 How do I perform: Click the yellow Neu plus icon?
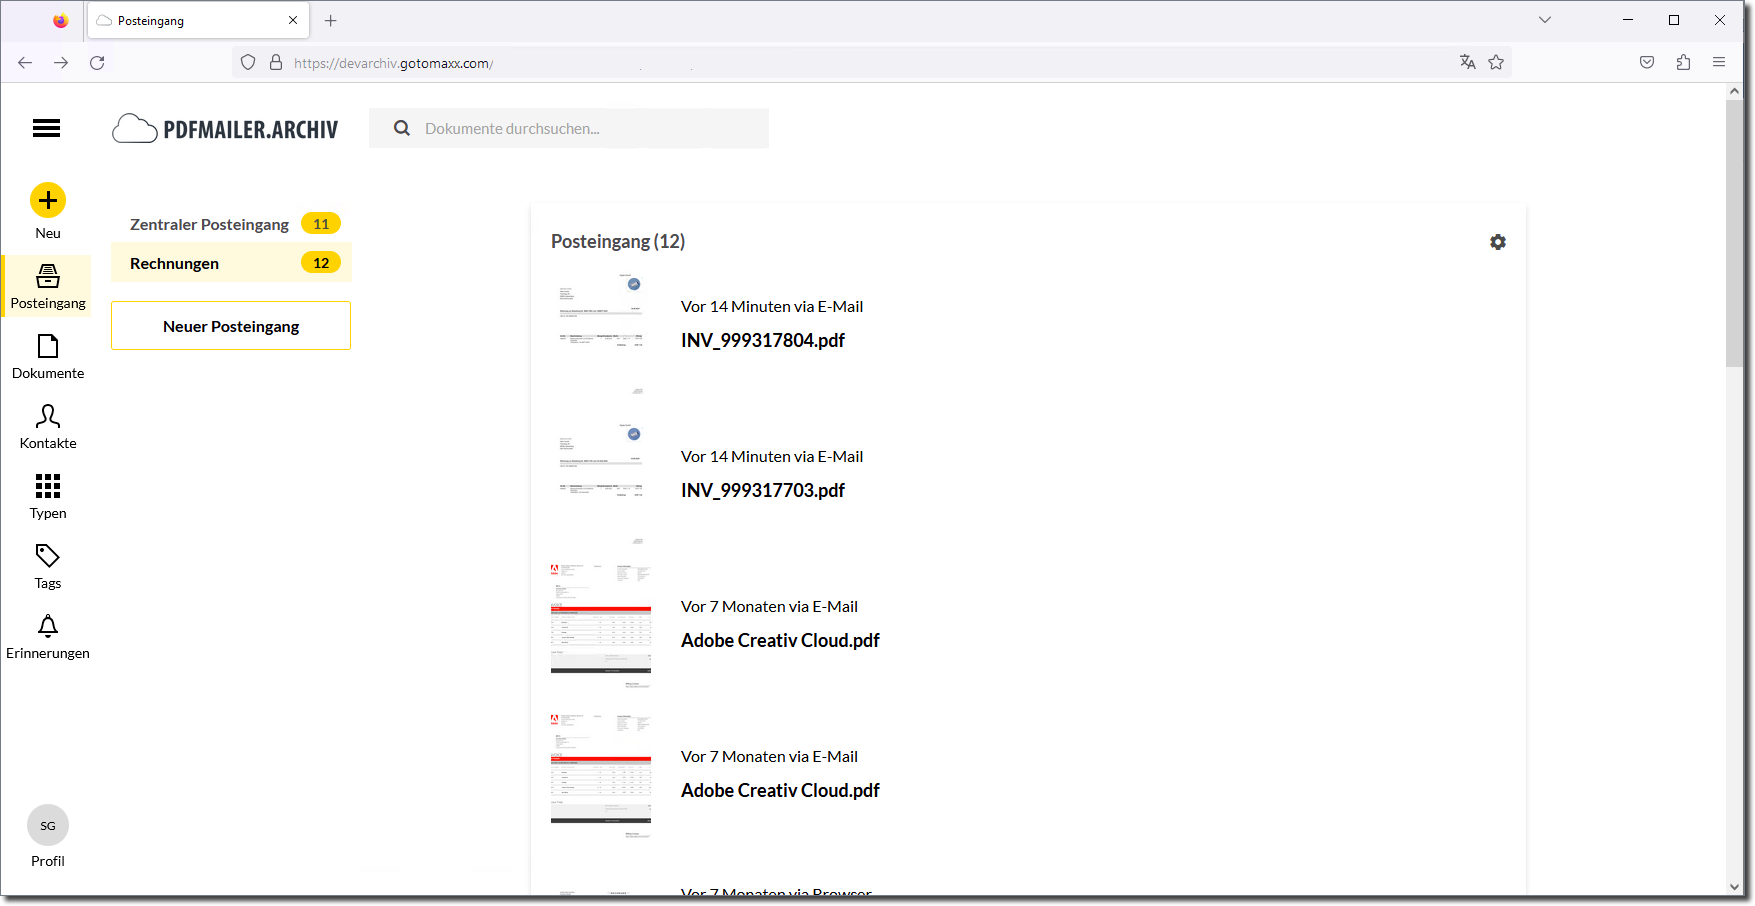tap(47, 200)
